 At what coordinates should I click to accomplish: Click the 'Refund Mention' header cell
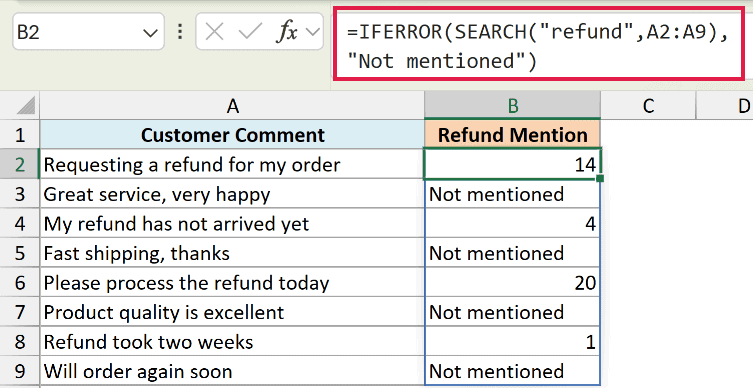[512, 135]
